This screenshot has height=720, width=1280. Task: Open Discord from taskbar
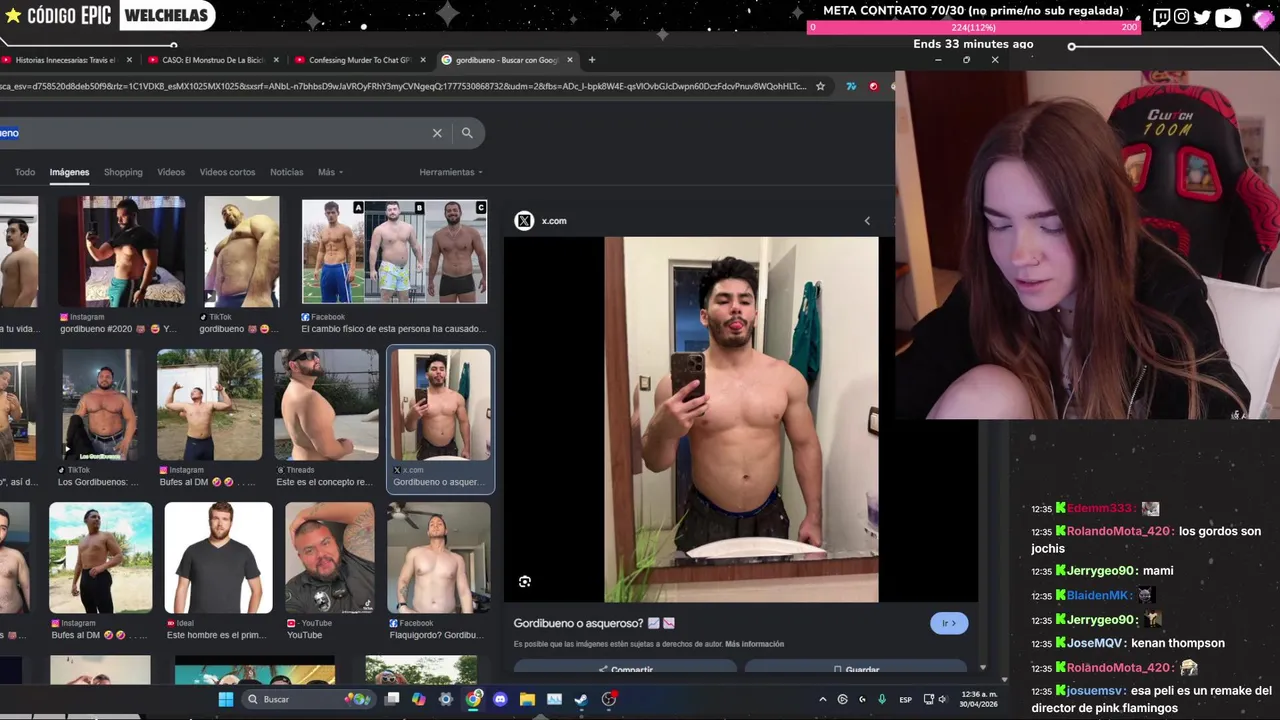pyautogui.click(x=500, y=699)
